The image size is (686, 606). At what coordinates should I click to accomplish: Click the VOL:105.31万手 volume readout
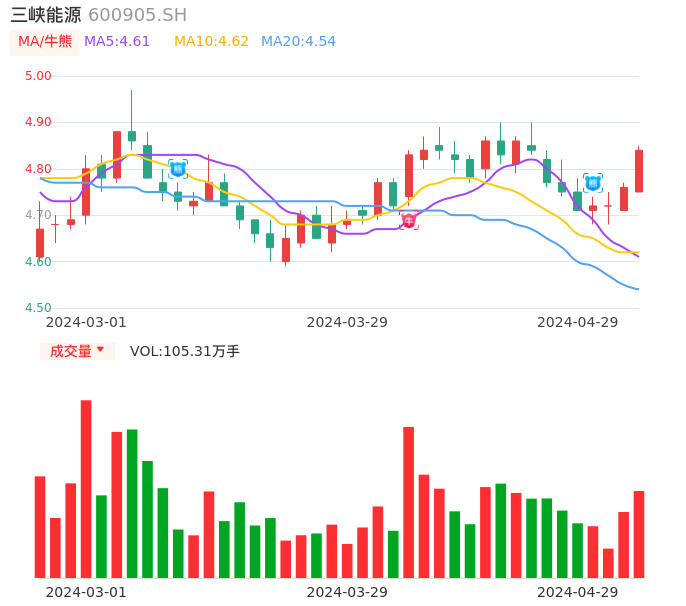pyautogui.click(x=185, y=351)
